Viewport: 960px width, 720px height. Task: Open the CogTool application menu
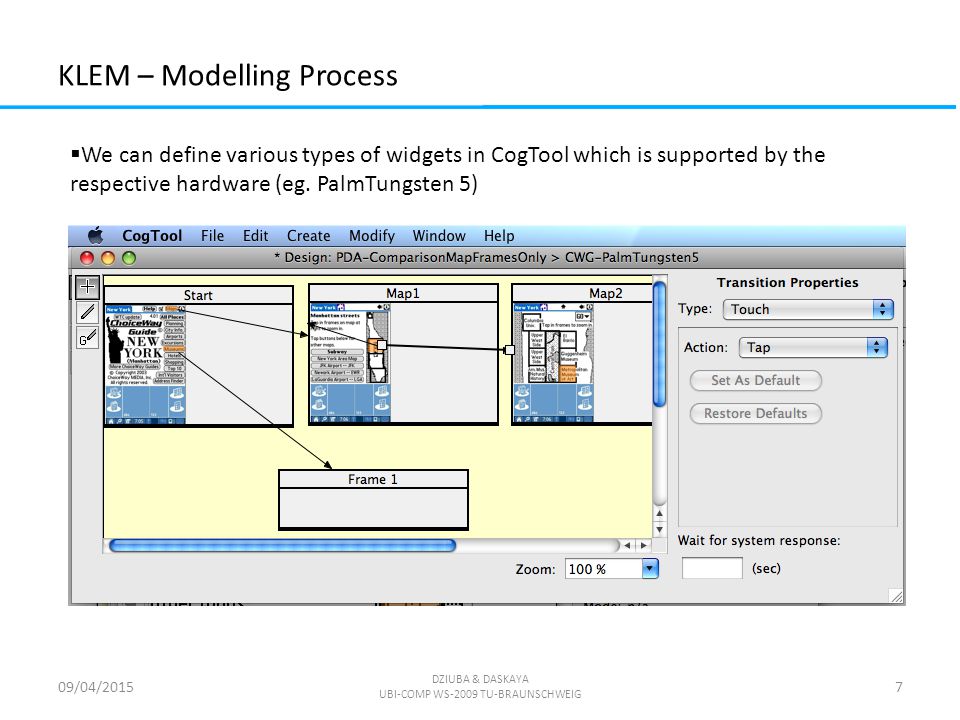(x=152, y=236)
